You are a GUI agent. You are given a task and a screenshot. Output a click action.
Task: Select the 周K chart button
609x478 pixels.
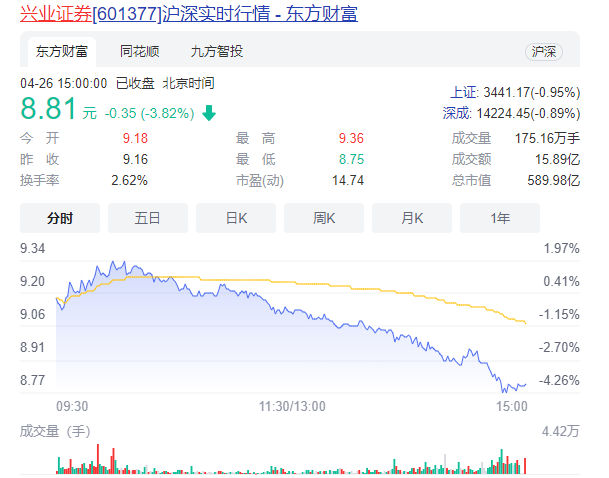coord(324,218)
